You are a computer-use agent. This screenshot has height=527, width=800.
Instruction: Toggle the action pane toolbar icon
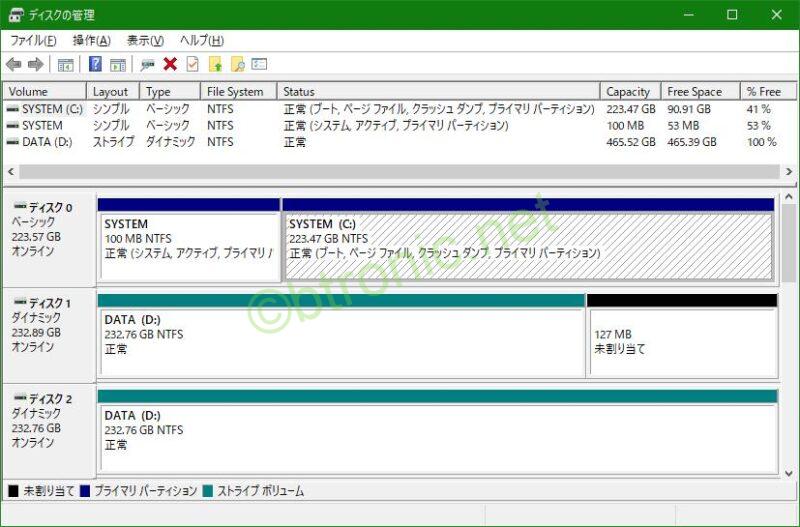click(118, 65)
